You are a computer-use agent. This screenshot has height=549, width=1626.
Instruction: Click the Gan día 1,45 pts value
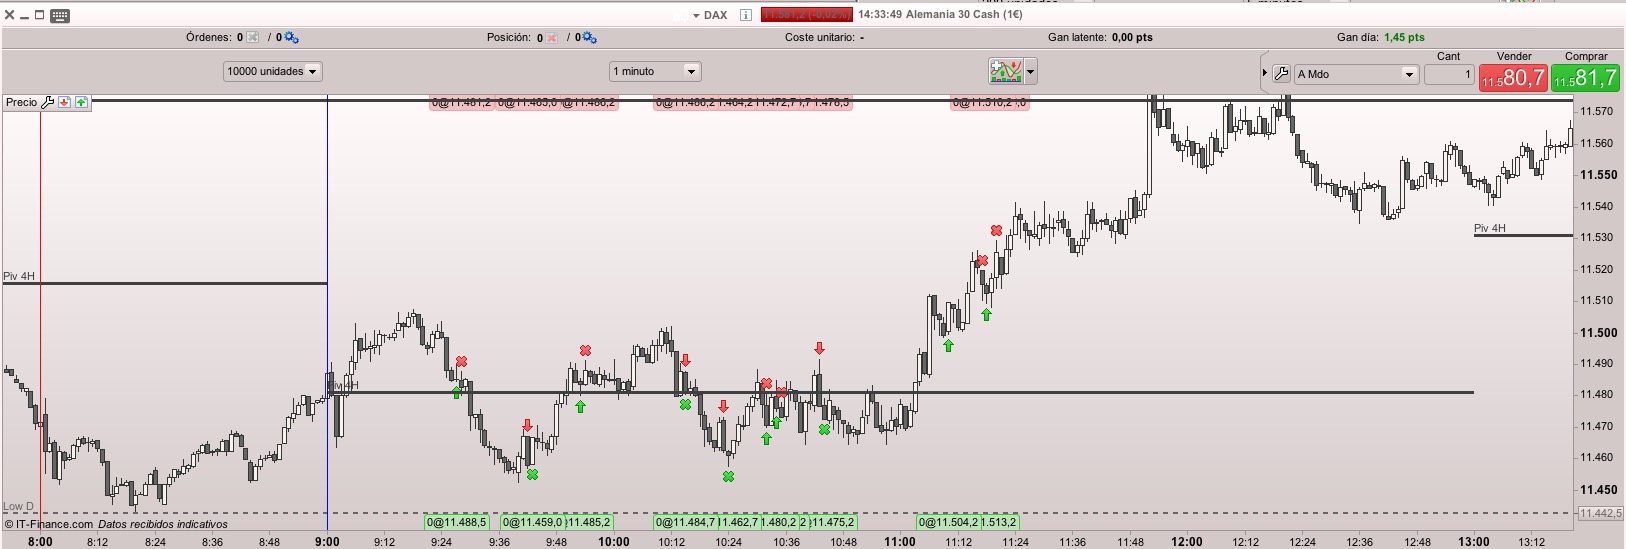[x=1404, y=37]
